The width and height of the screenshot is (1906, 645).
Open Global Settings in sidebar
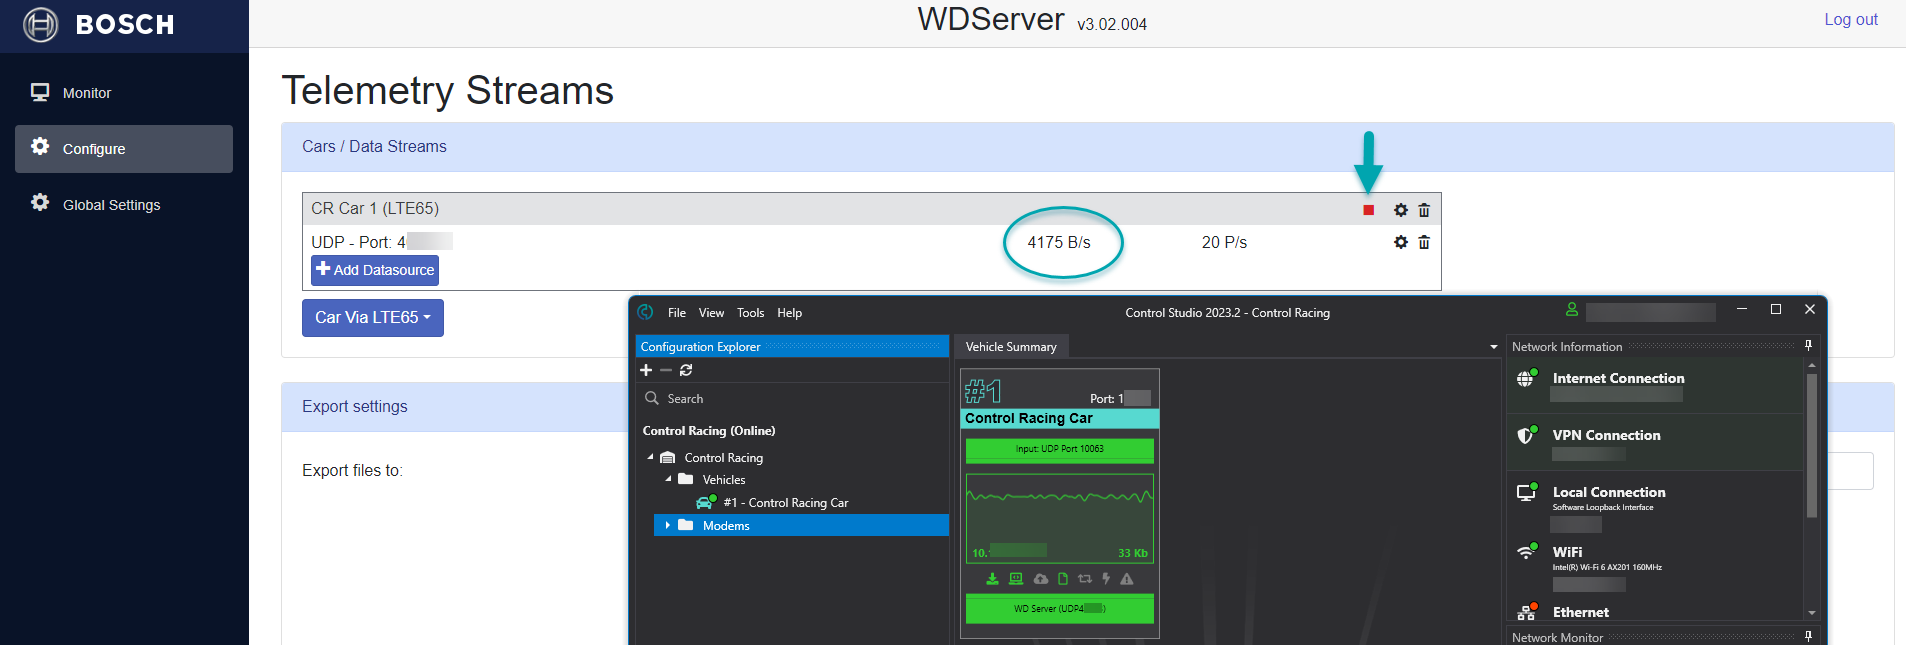coord(124,205)
